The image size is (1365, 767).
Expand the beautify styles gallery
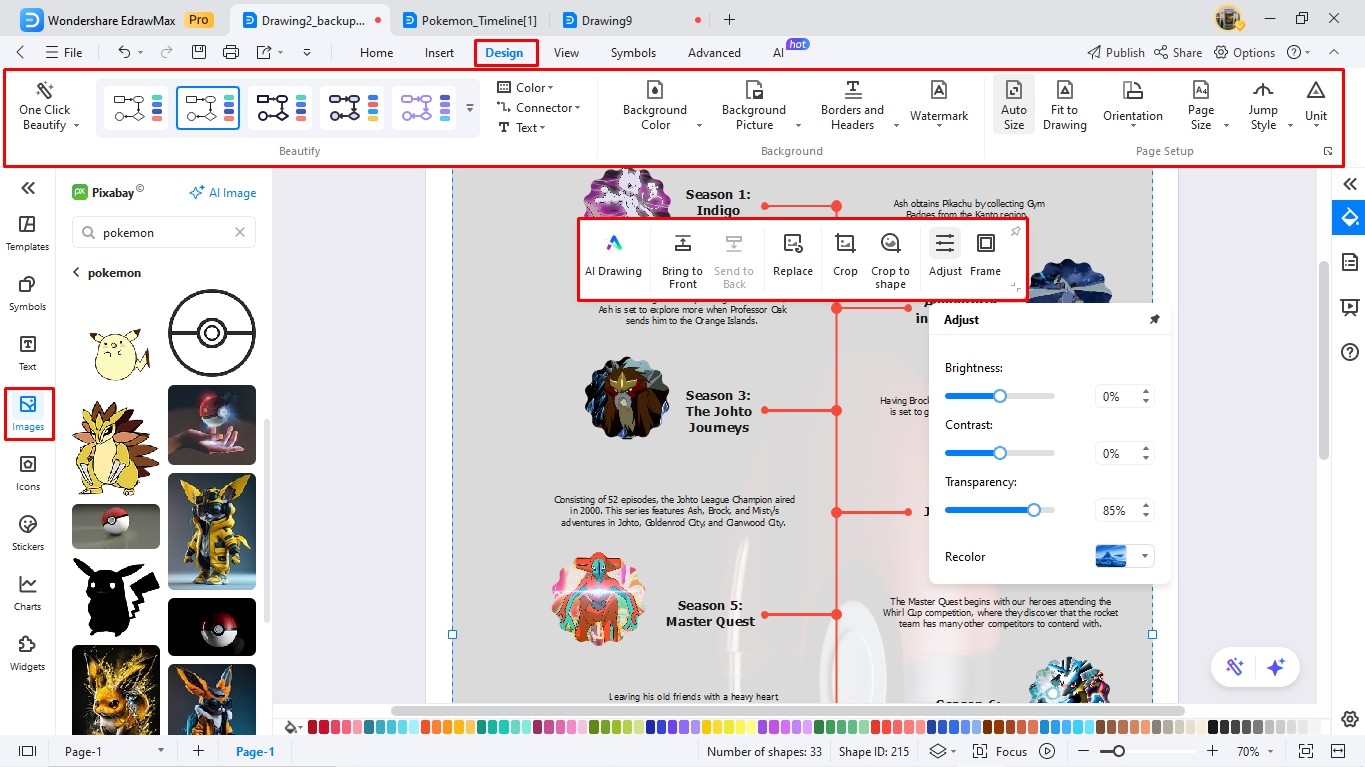(x=470, y=107)
